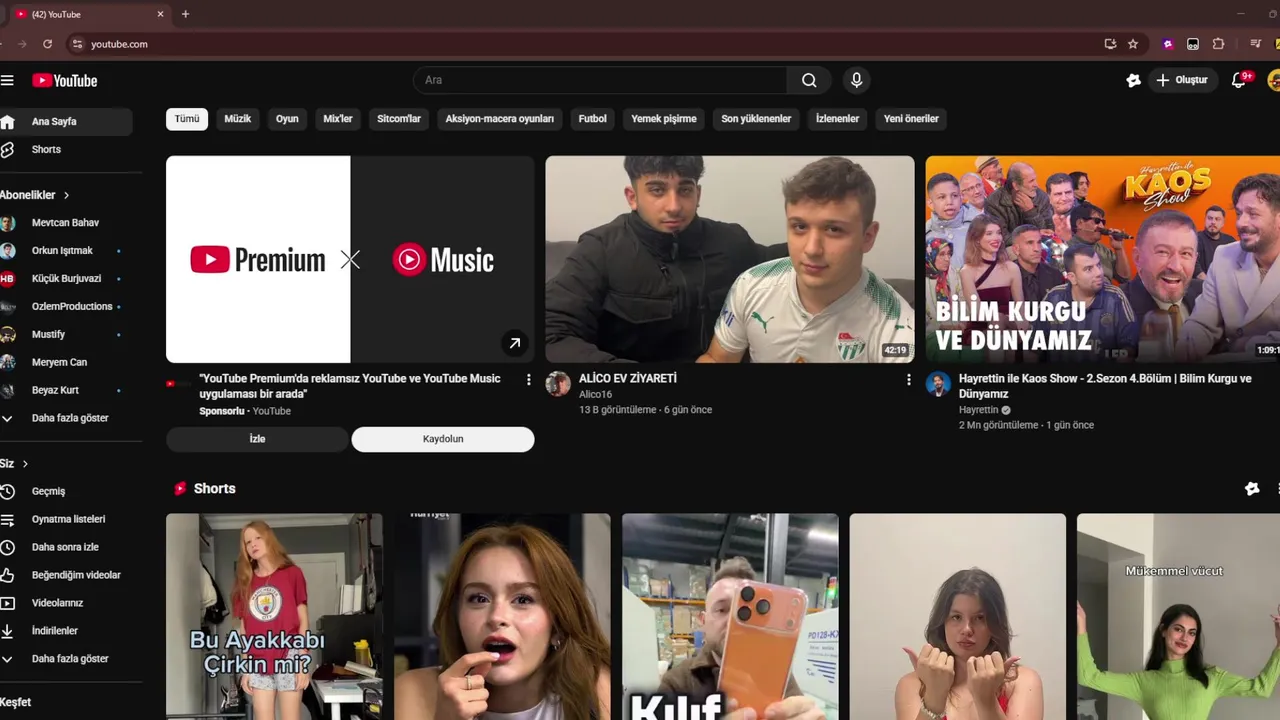Open notifications bell
1280x720 pixels.
(x=1239, y=80)
